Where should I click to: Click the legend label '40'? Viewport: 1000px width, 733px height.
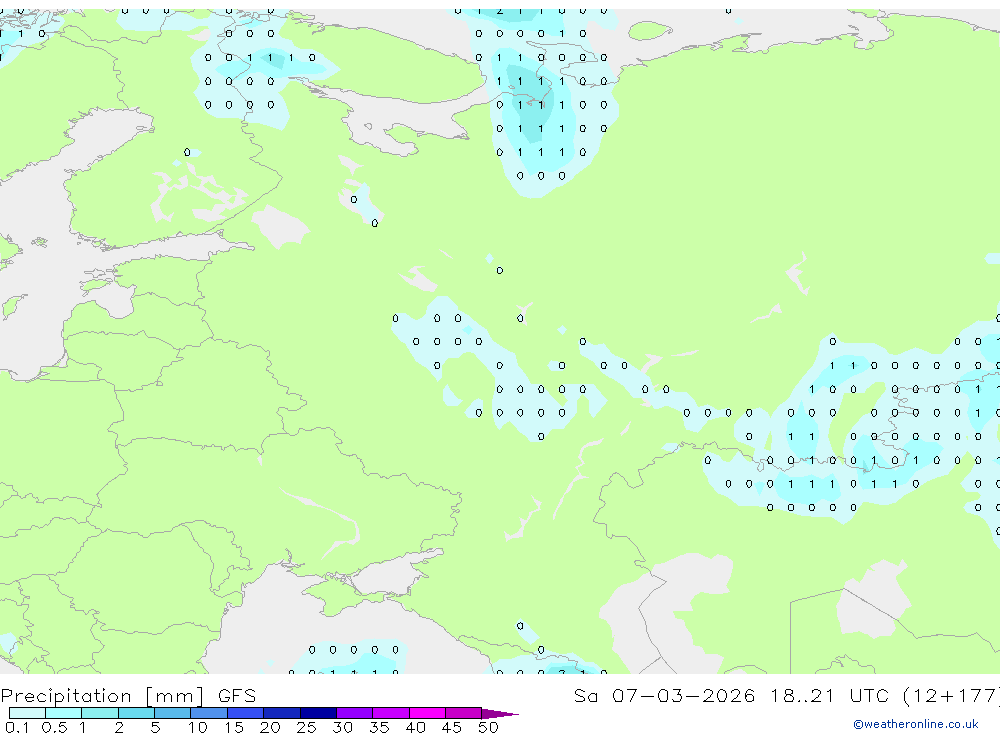(415, 727)
